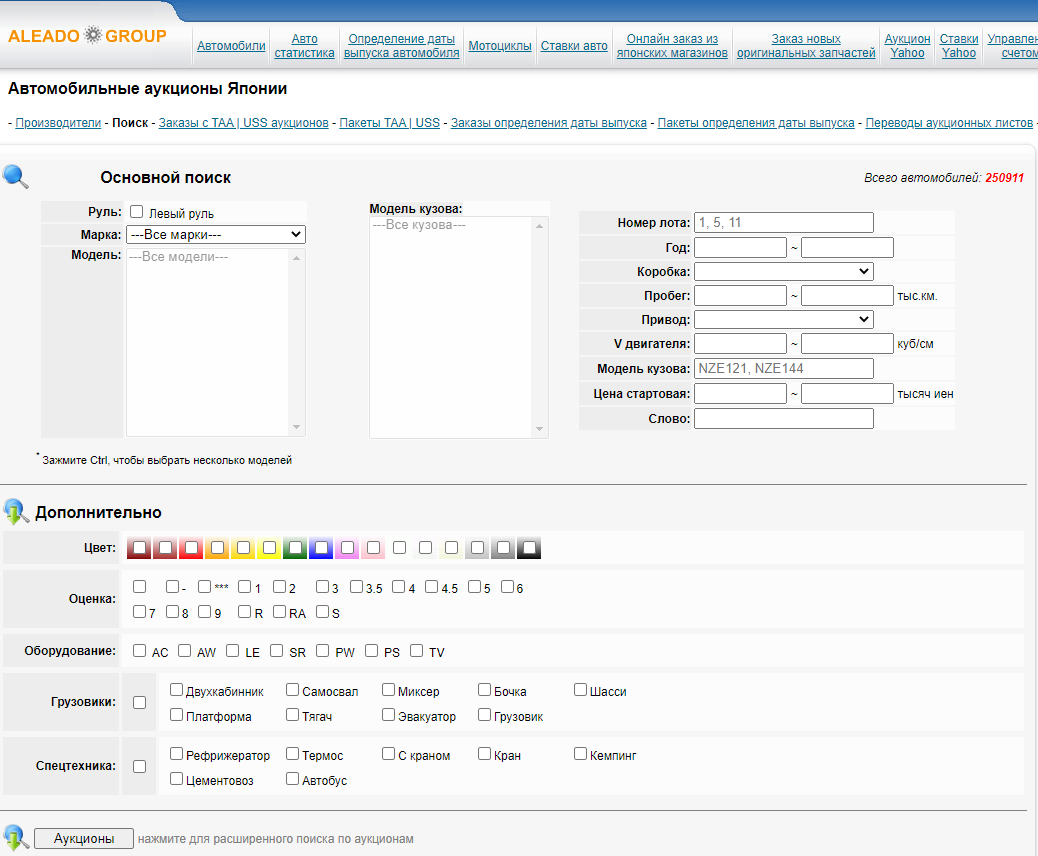Viewport: 1038px width, 856px height.
Task: Choose the green color swatch
Action: click(295, 547)
